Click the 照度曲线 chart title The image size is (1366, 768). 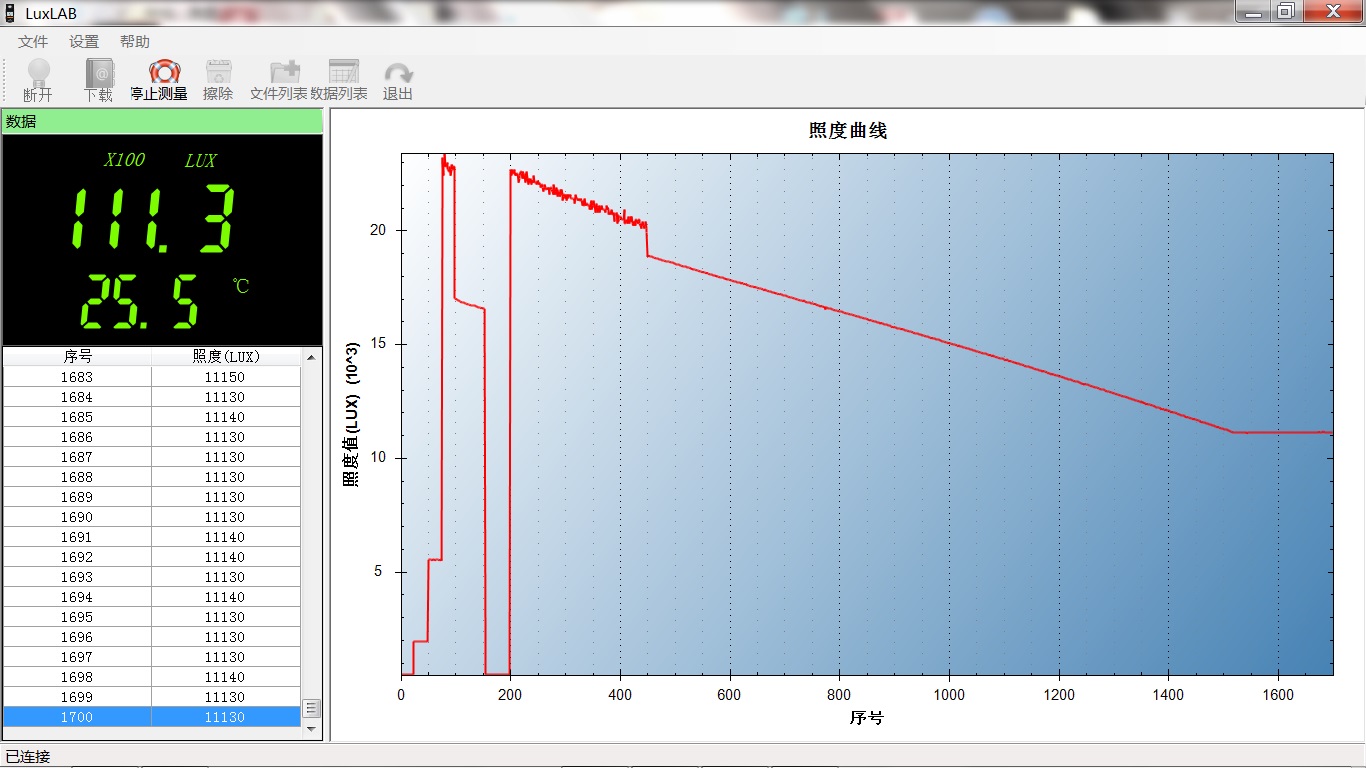click(848, 130)
